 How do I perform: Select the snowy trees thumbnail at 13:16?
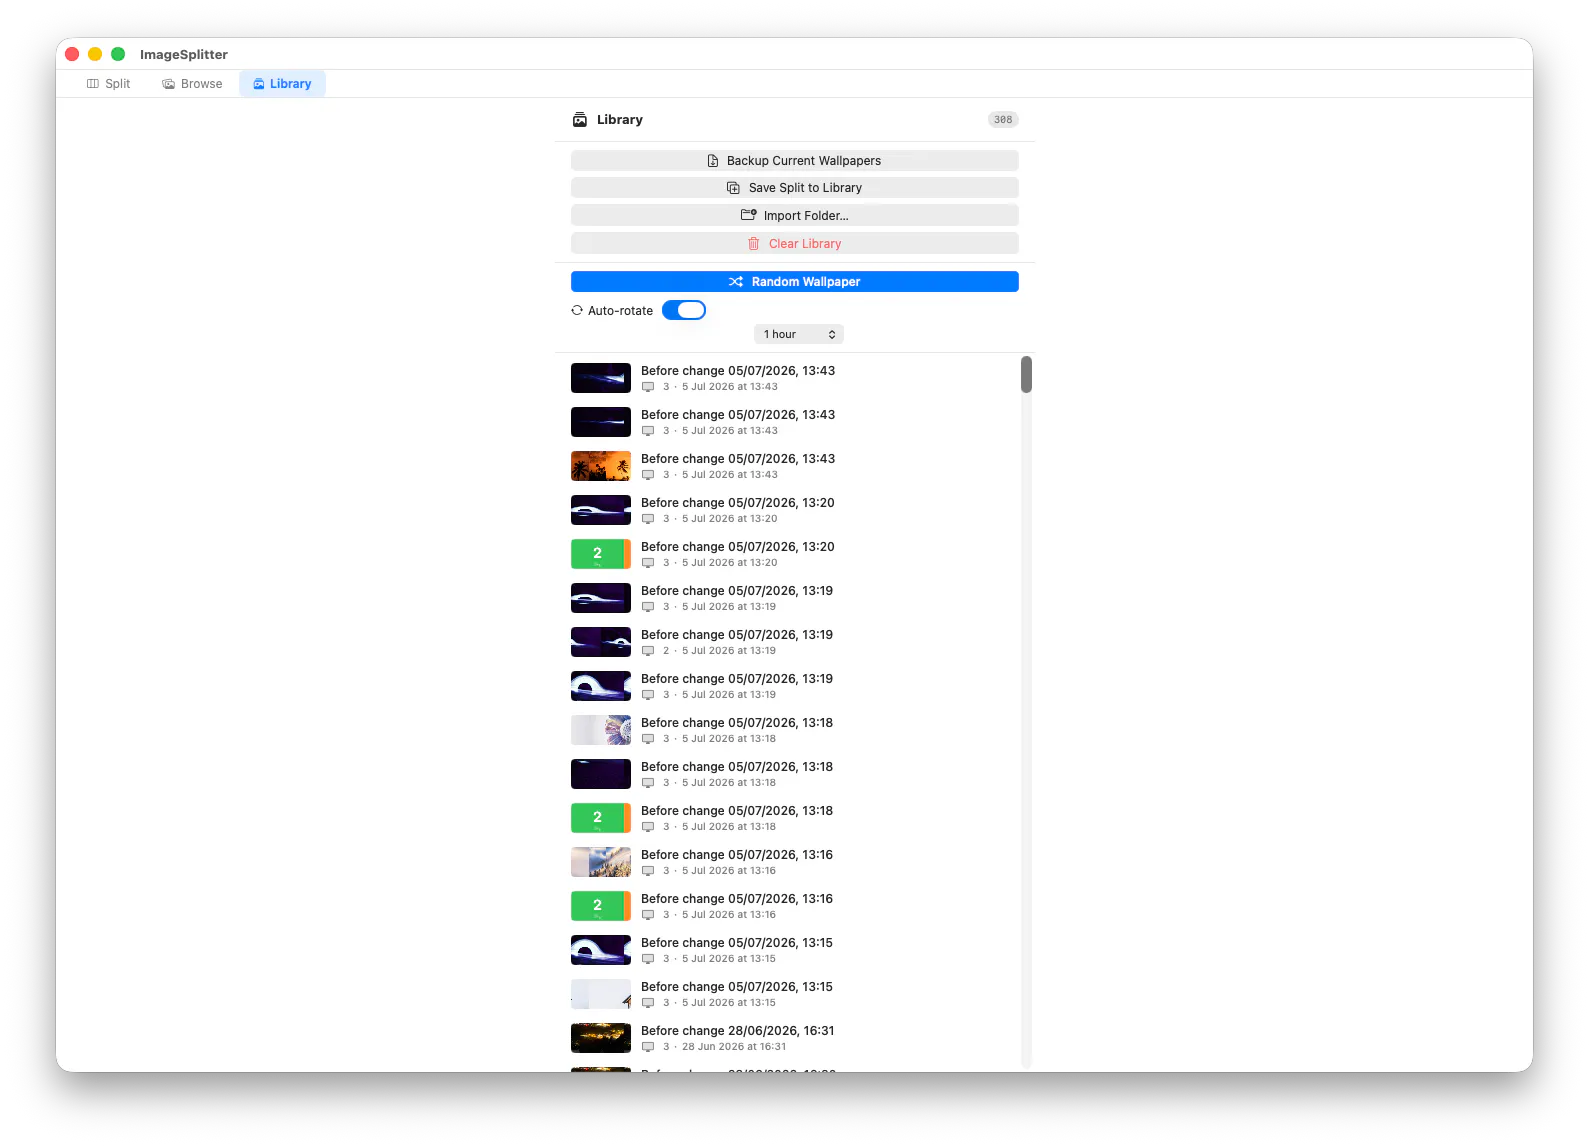601,862
